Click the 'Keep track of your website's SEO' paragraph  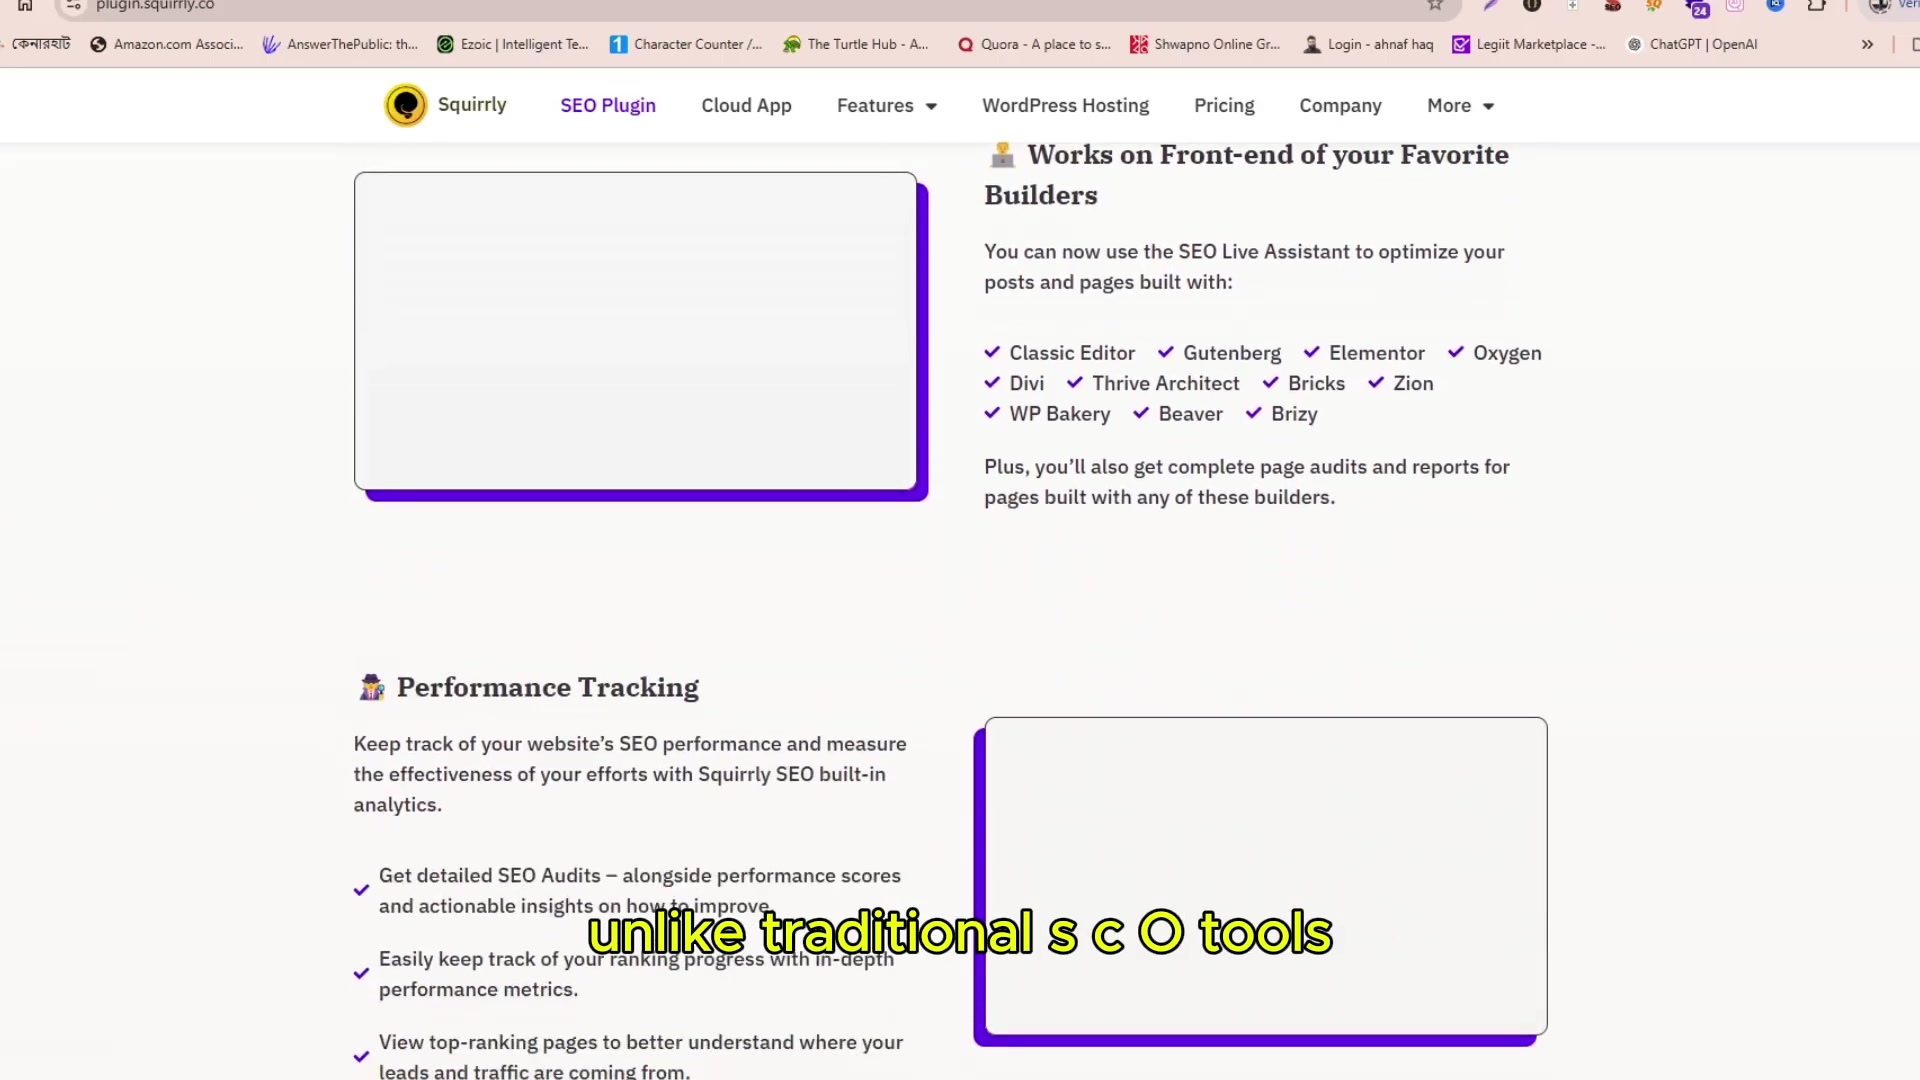630,775
